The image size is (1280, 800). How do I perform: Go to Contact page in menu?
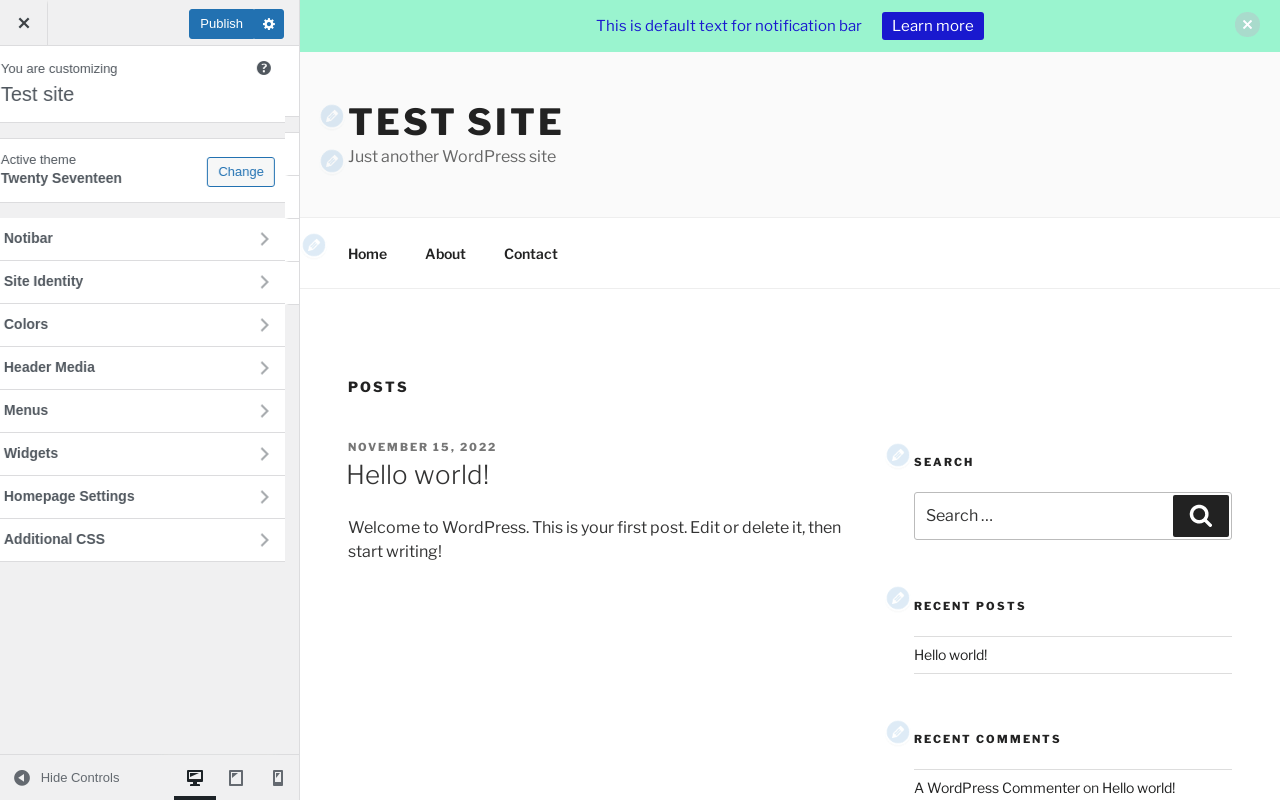click(530, 254)
